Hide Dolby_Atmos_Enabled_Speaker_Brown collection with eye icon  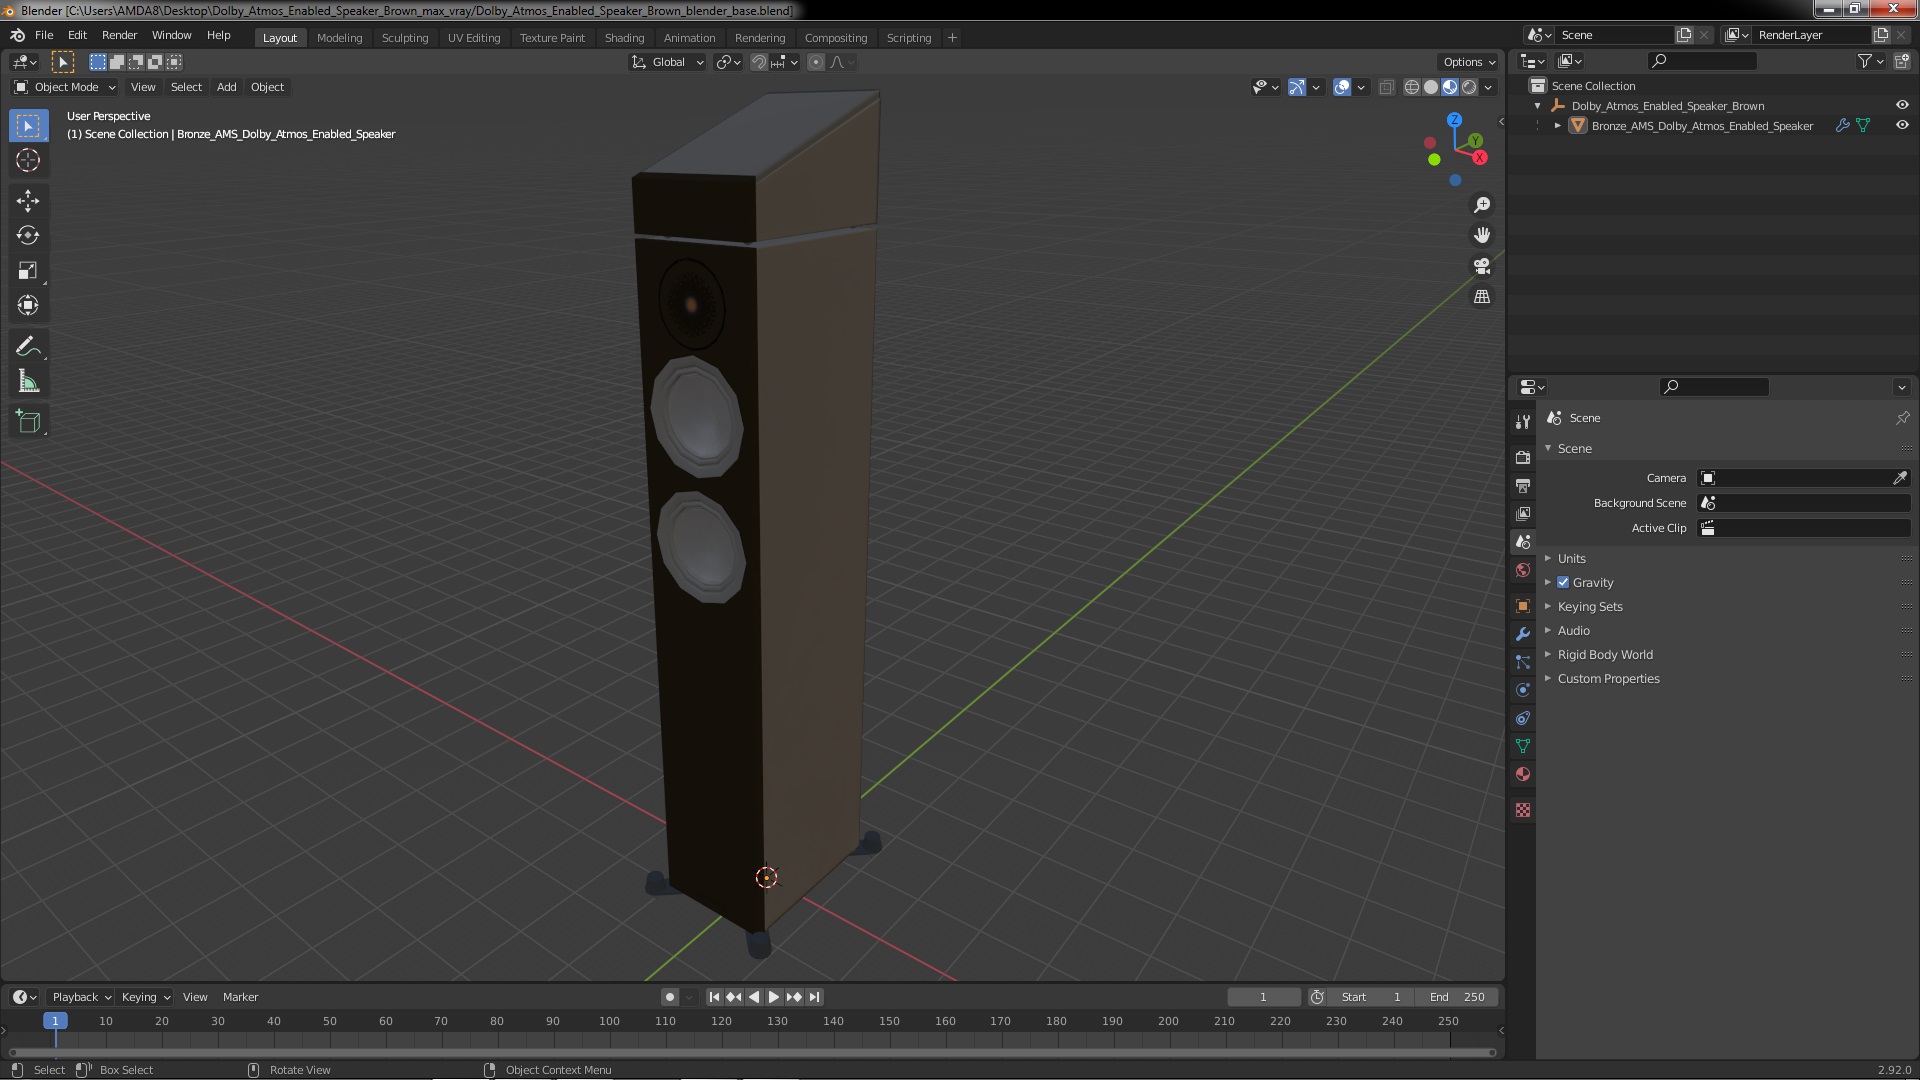[1902, 105]
